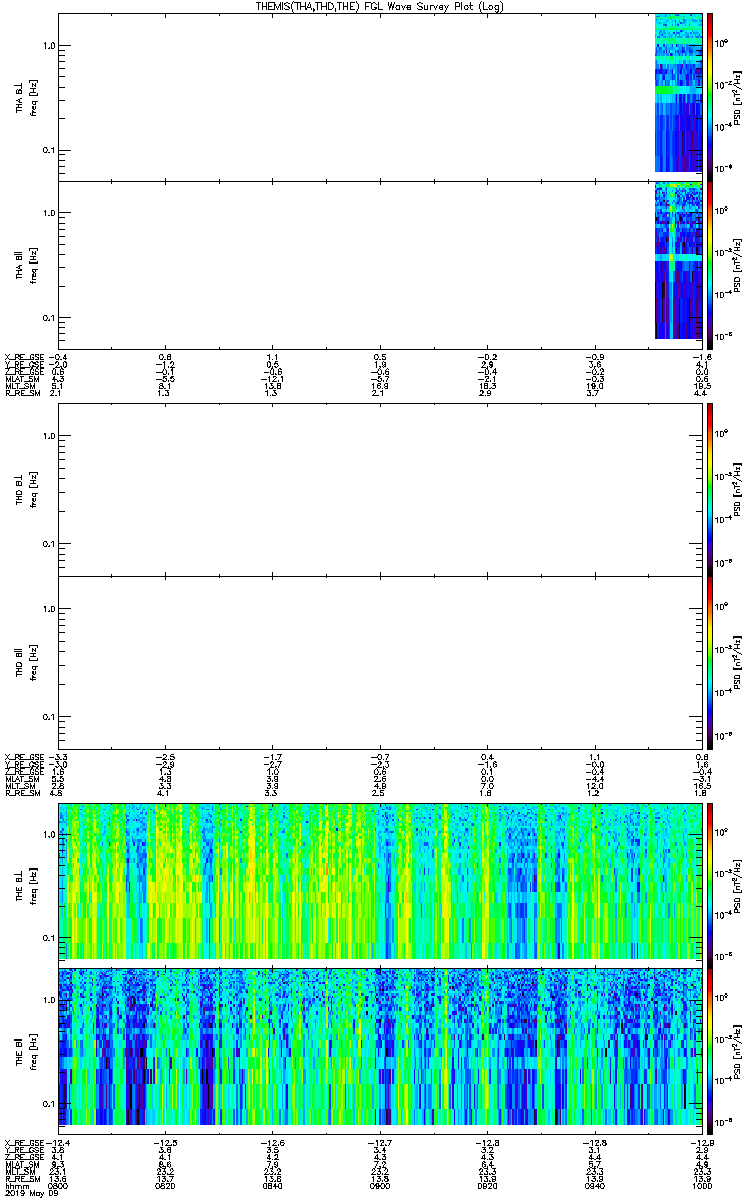Click the X_RE_GSE row label below THD panels

click(x=24, y=756)
